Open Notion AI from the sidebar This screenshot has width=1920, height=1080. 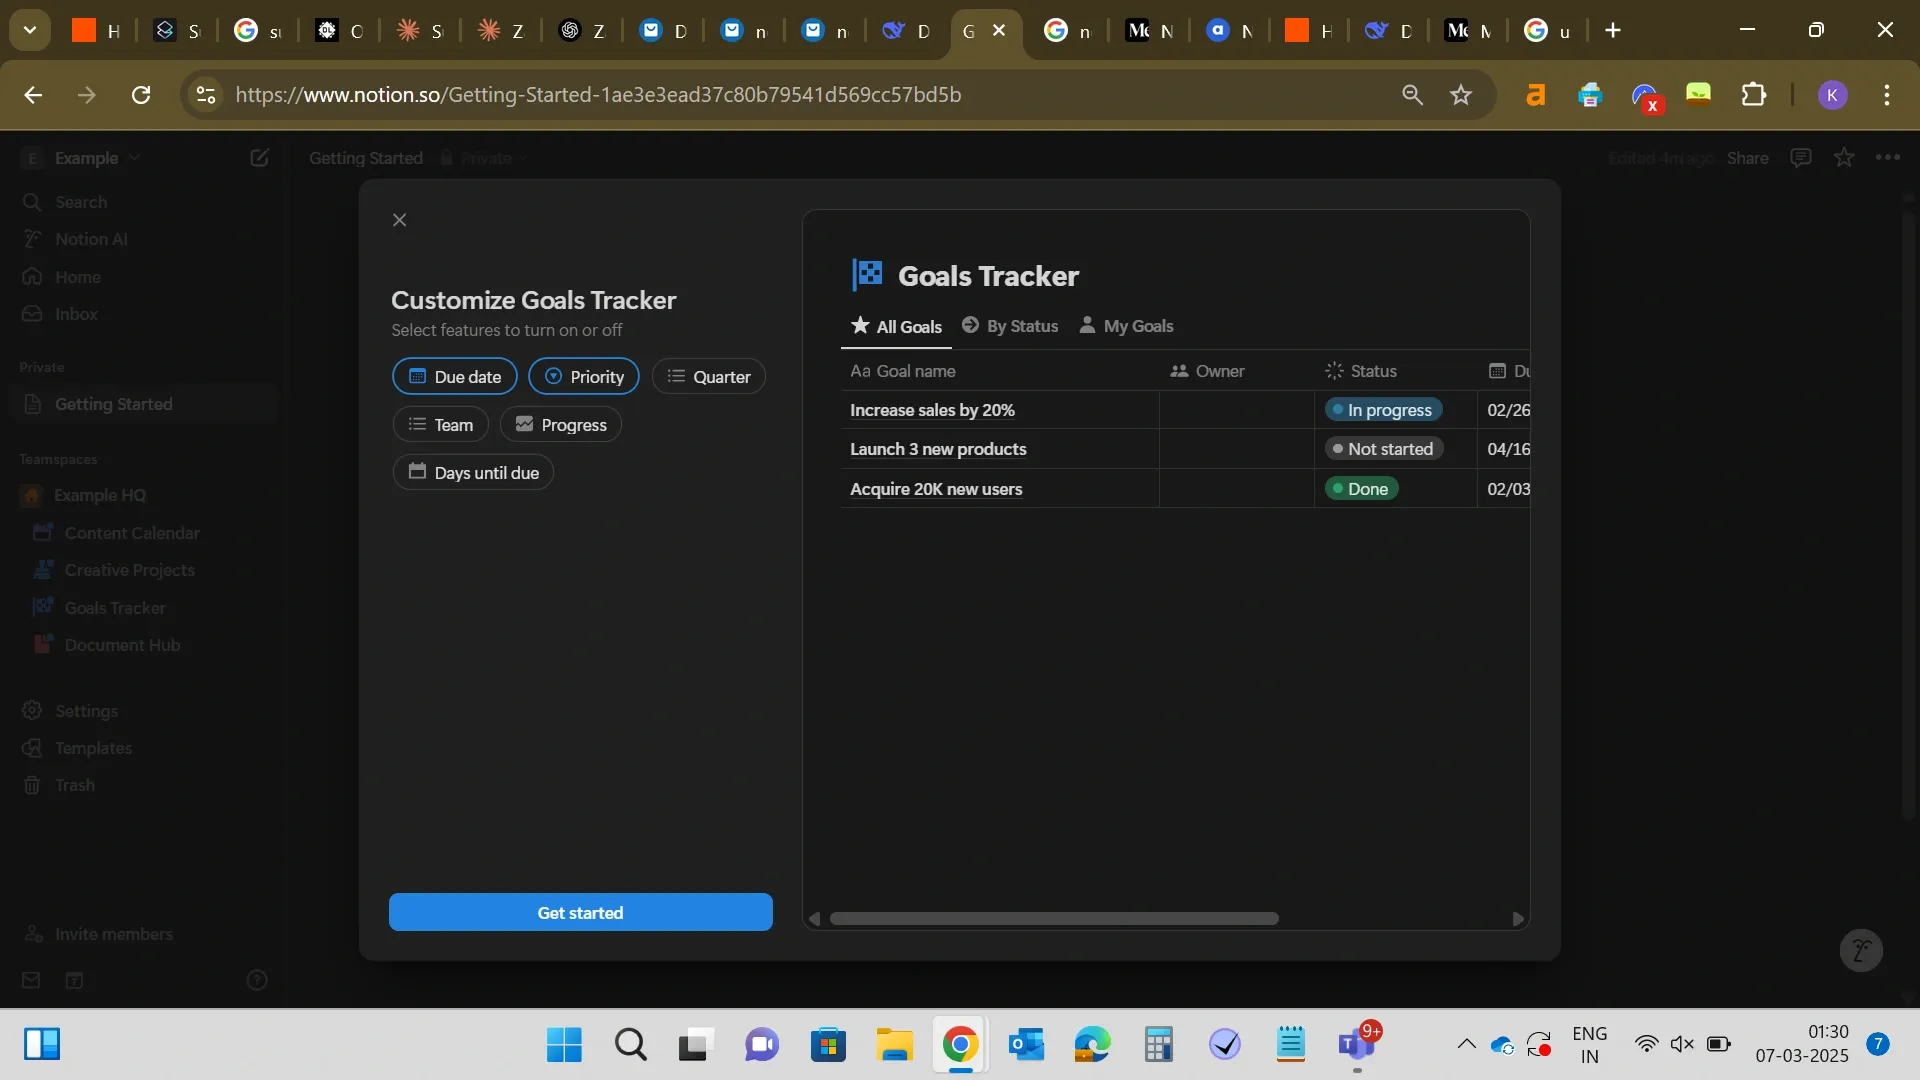(x=92, y=239)
